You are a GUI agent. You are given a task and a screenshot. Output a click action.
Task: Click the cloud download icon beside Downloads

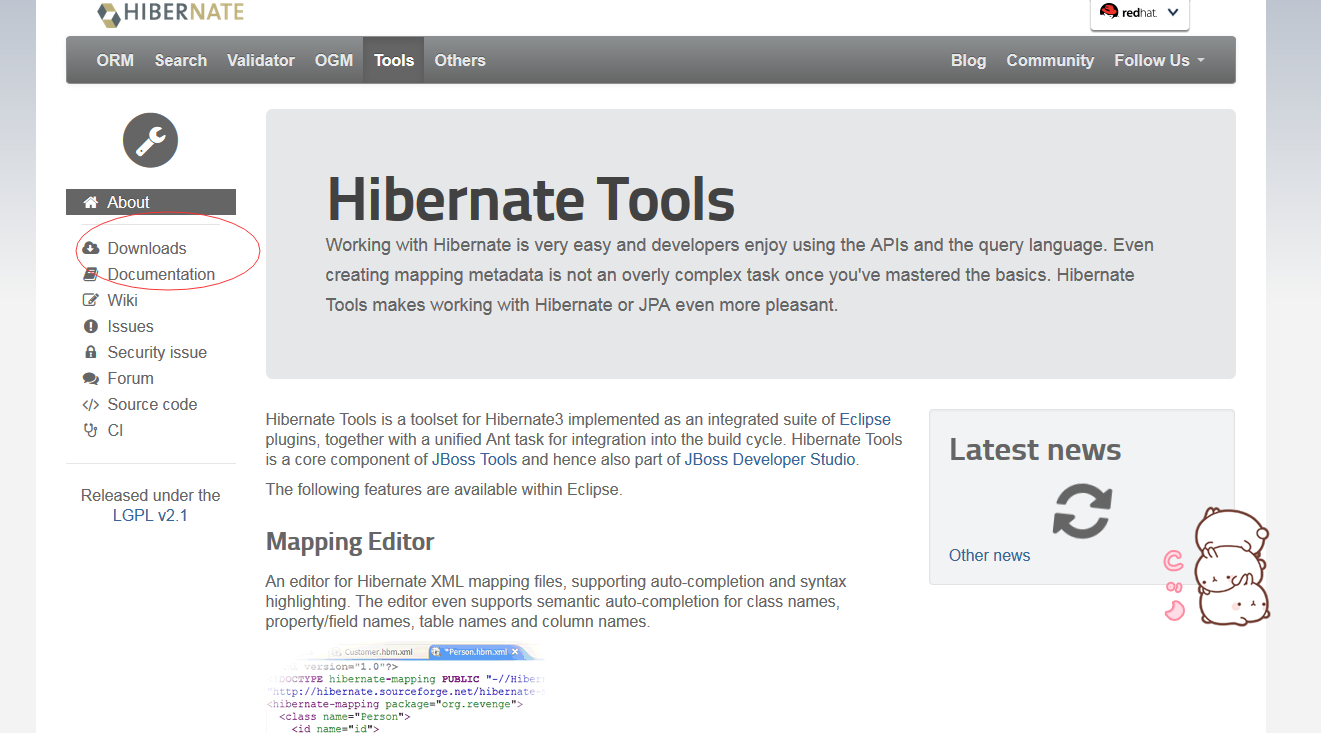coord(91,248)
